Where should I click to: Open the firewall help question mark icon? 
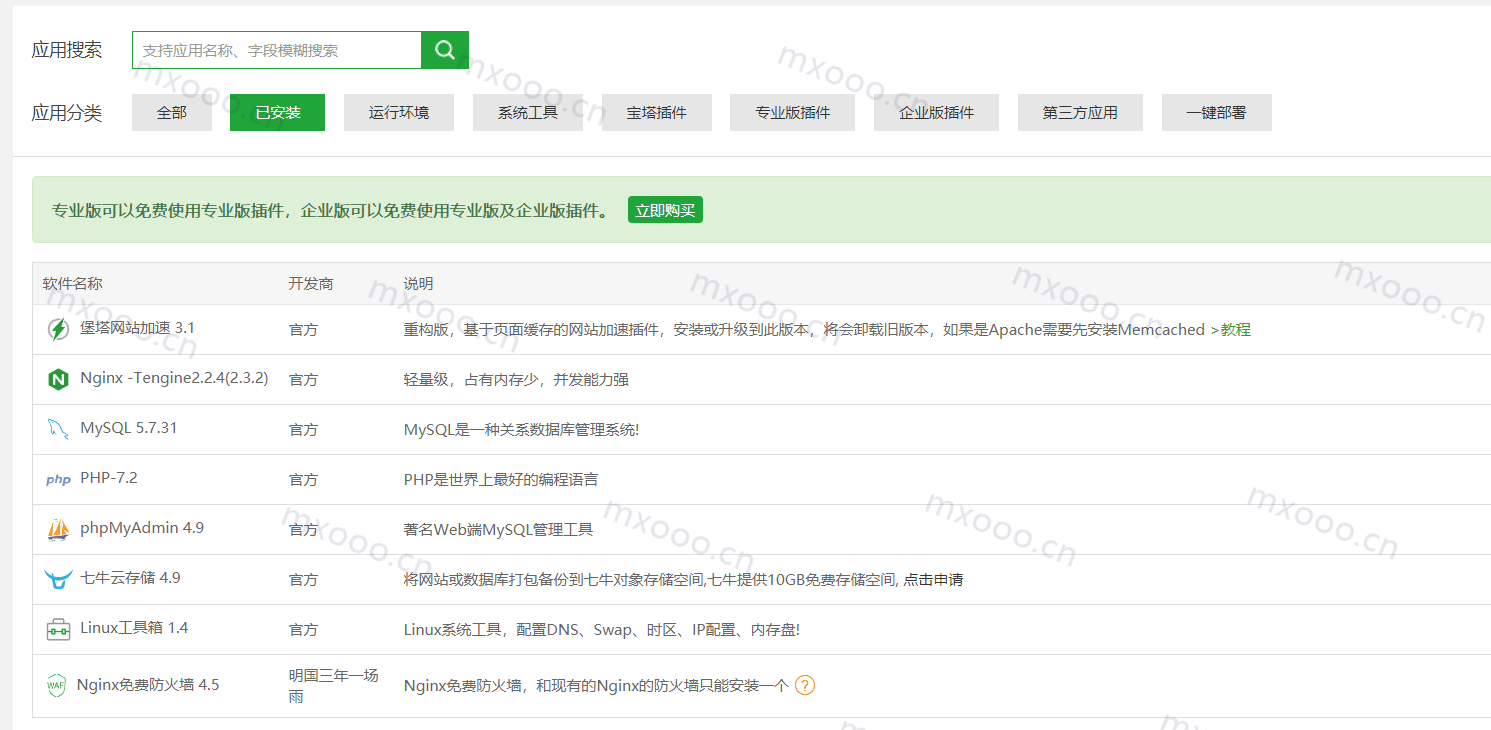click(x=805, y=685)
